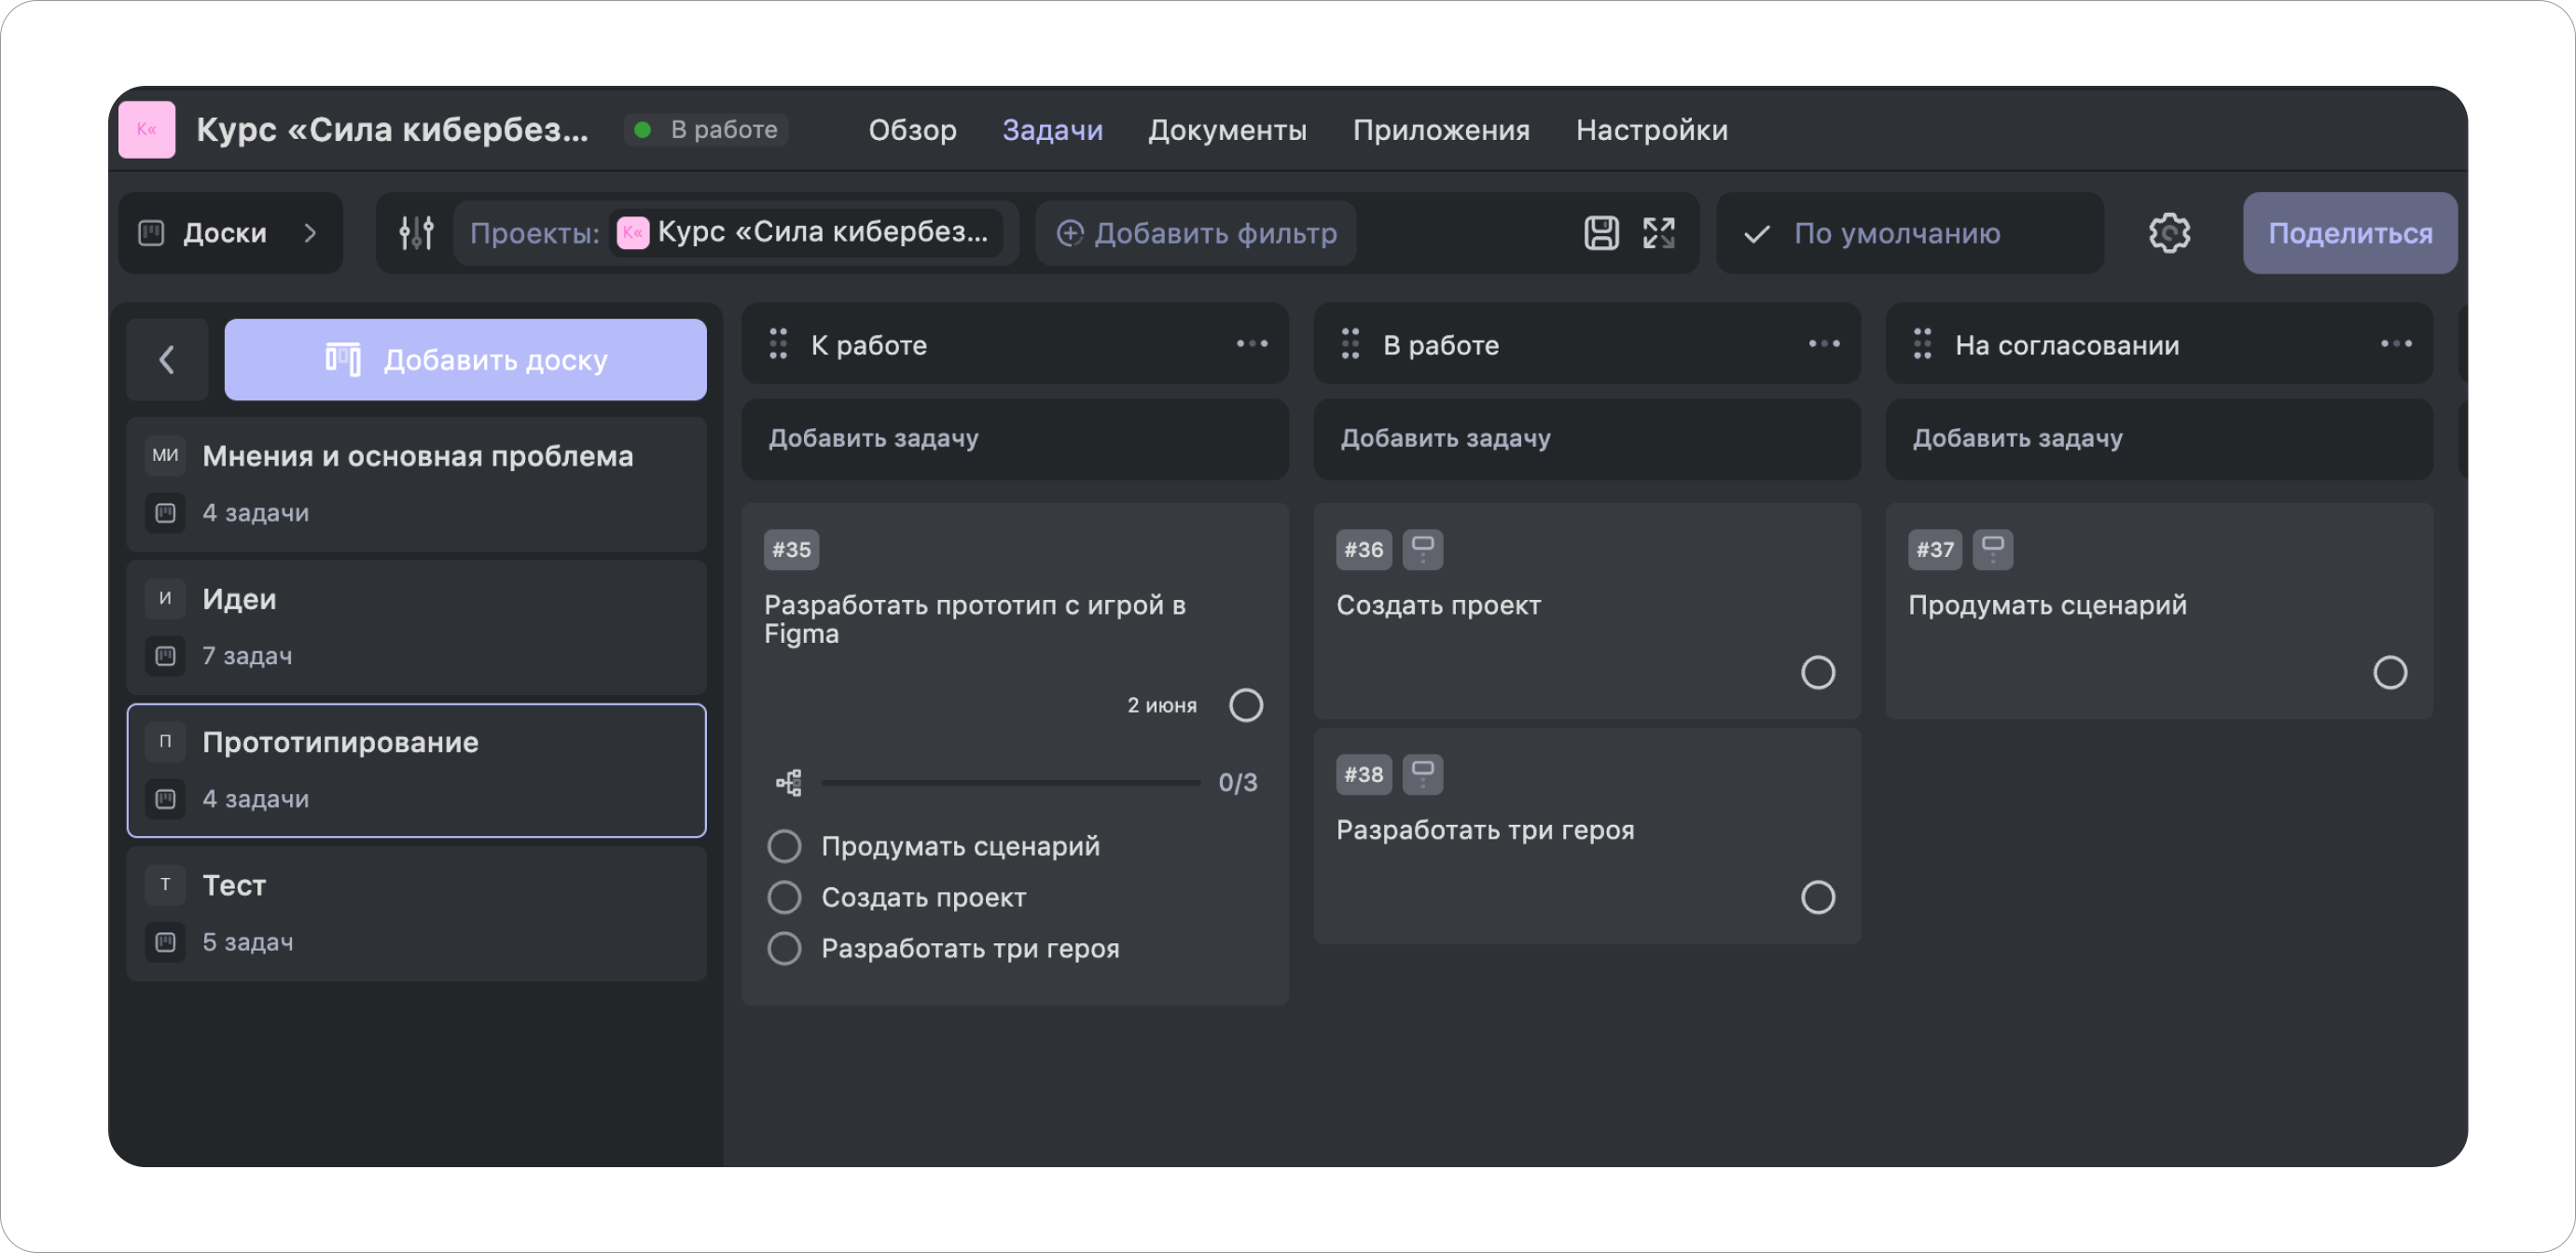The width and height of the screenshot is (2576, 1253).
Task: Click the filter settings sliders icon
Action: (x=416, y=233)
